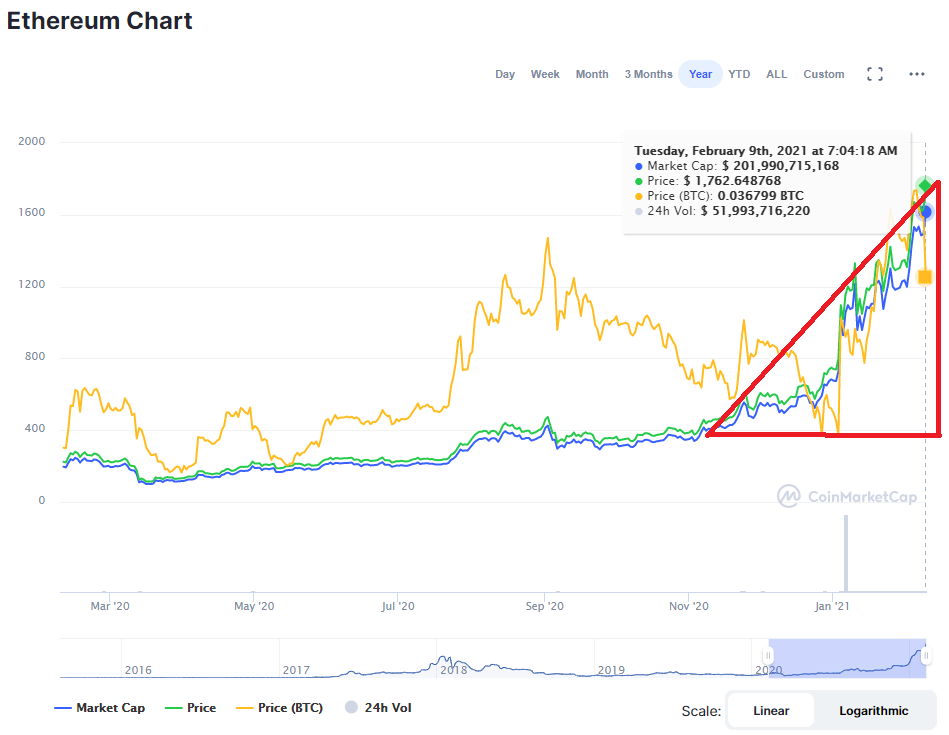Switch to YTD range

point(739,74)
